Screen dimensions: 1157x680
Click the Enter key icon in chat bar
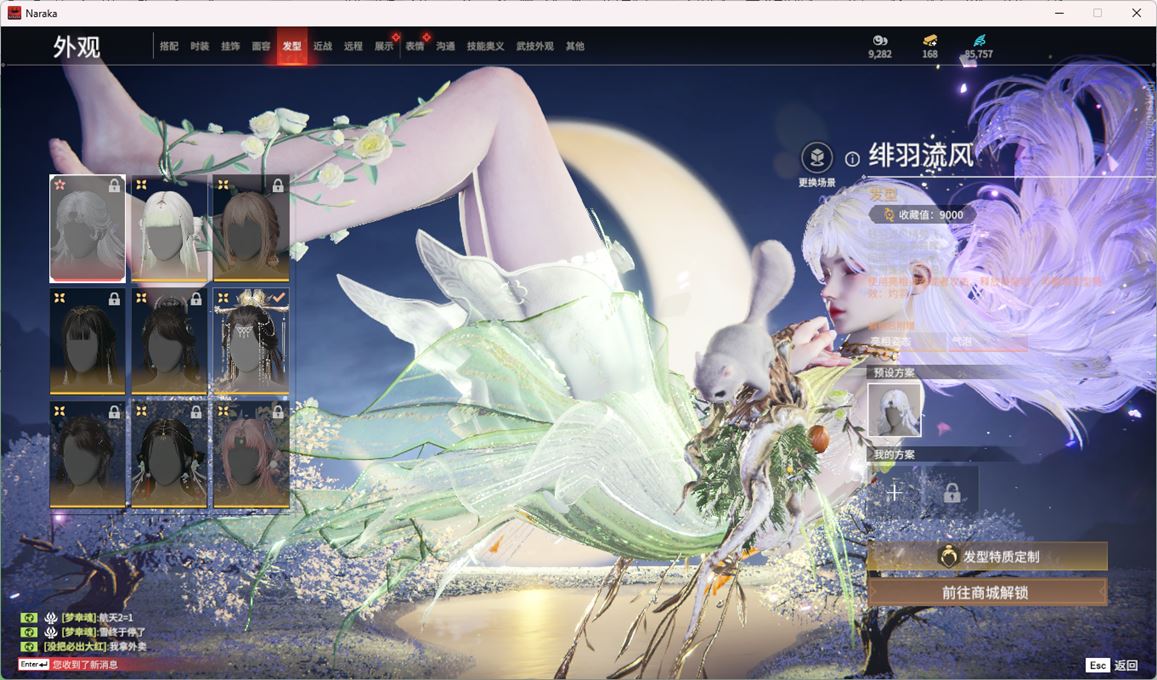tap(33, 665)
